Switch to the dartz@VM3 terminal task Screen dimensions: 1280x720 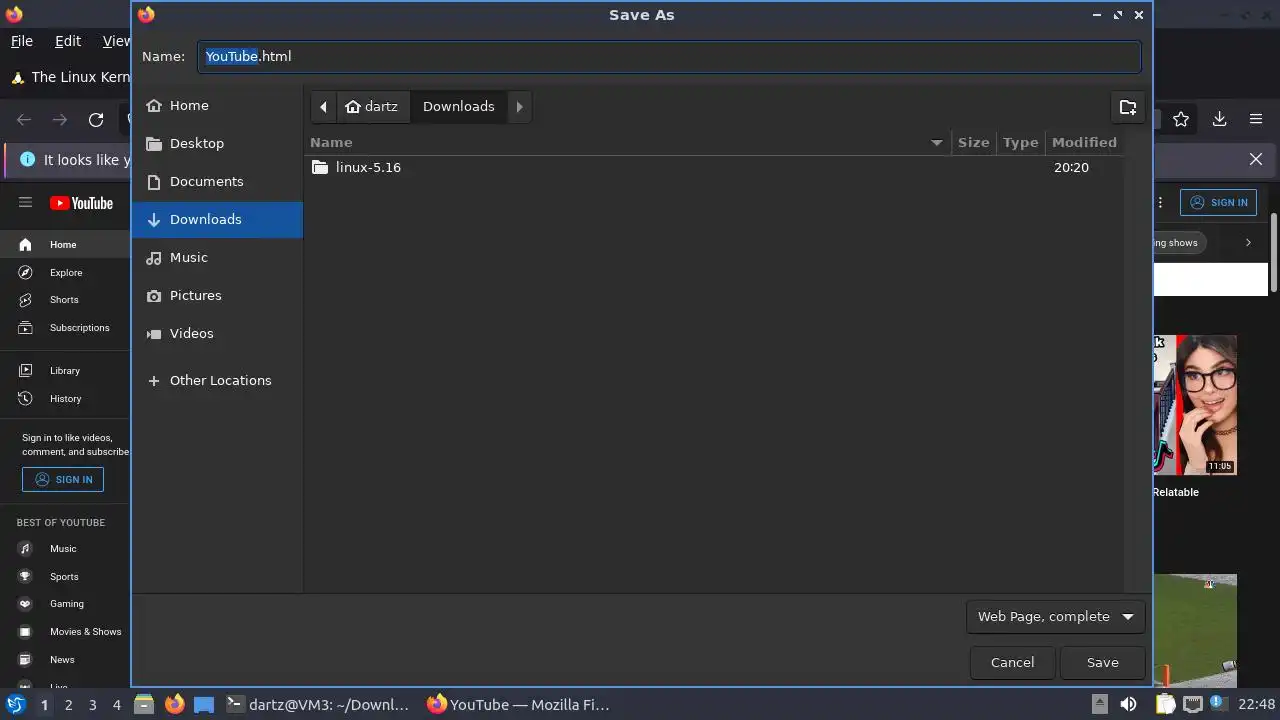click(318, 705)
